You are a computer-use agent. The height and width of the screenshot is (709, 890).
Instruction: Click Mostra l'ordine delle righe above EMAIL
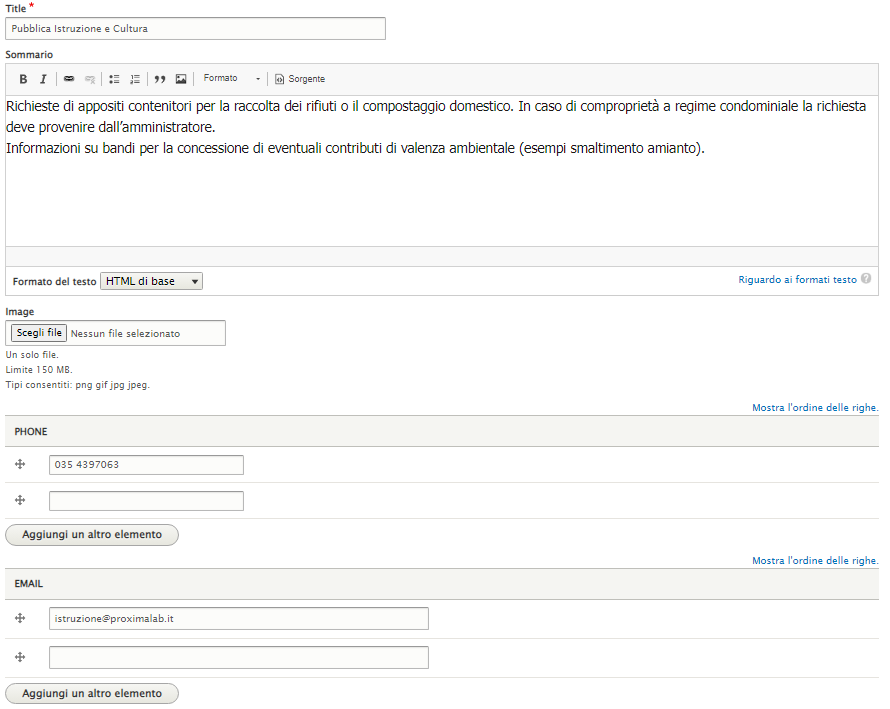point(815,561)
